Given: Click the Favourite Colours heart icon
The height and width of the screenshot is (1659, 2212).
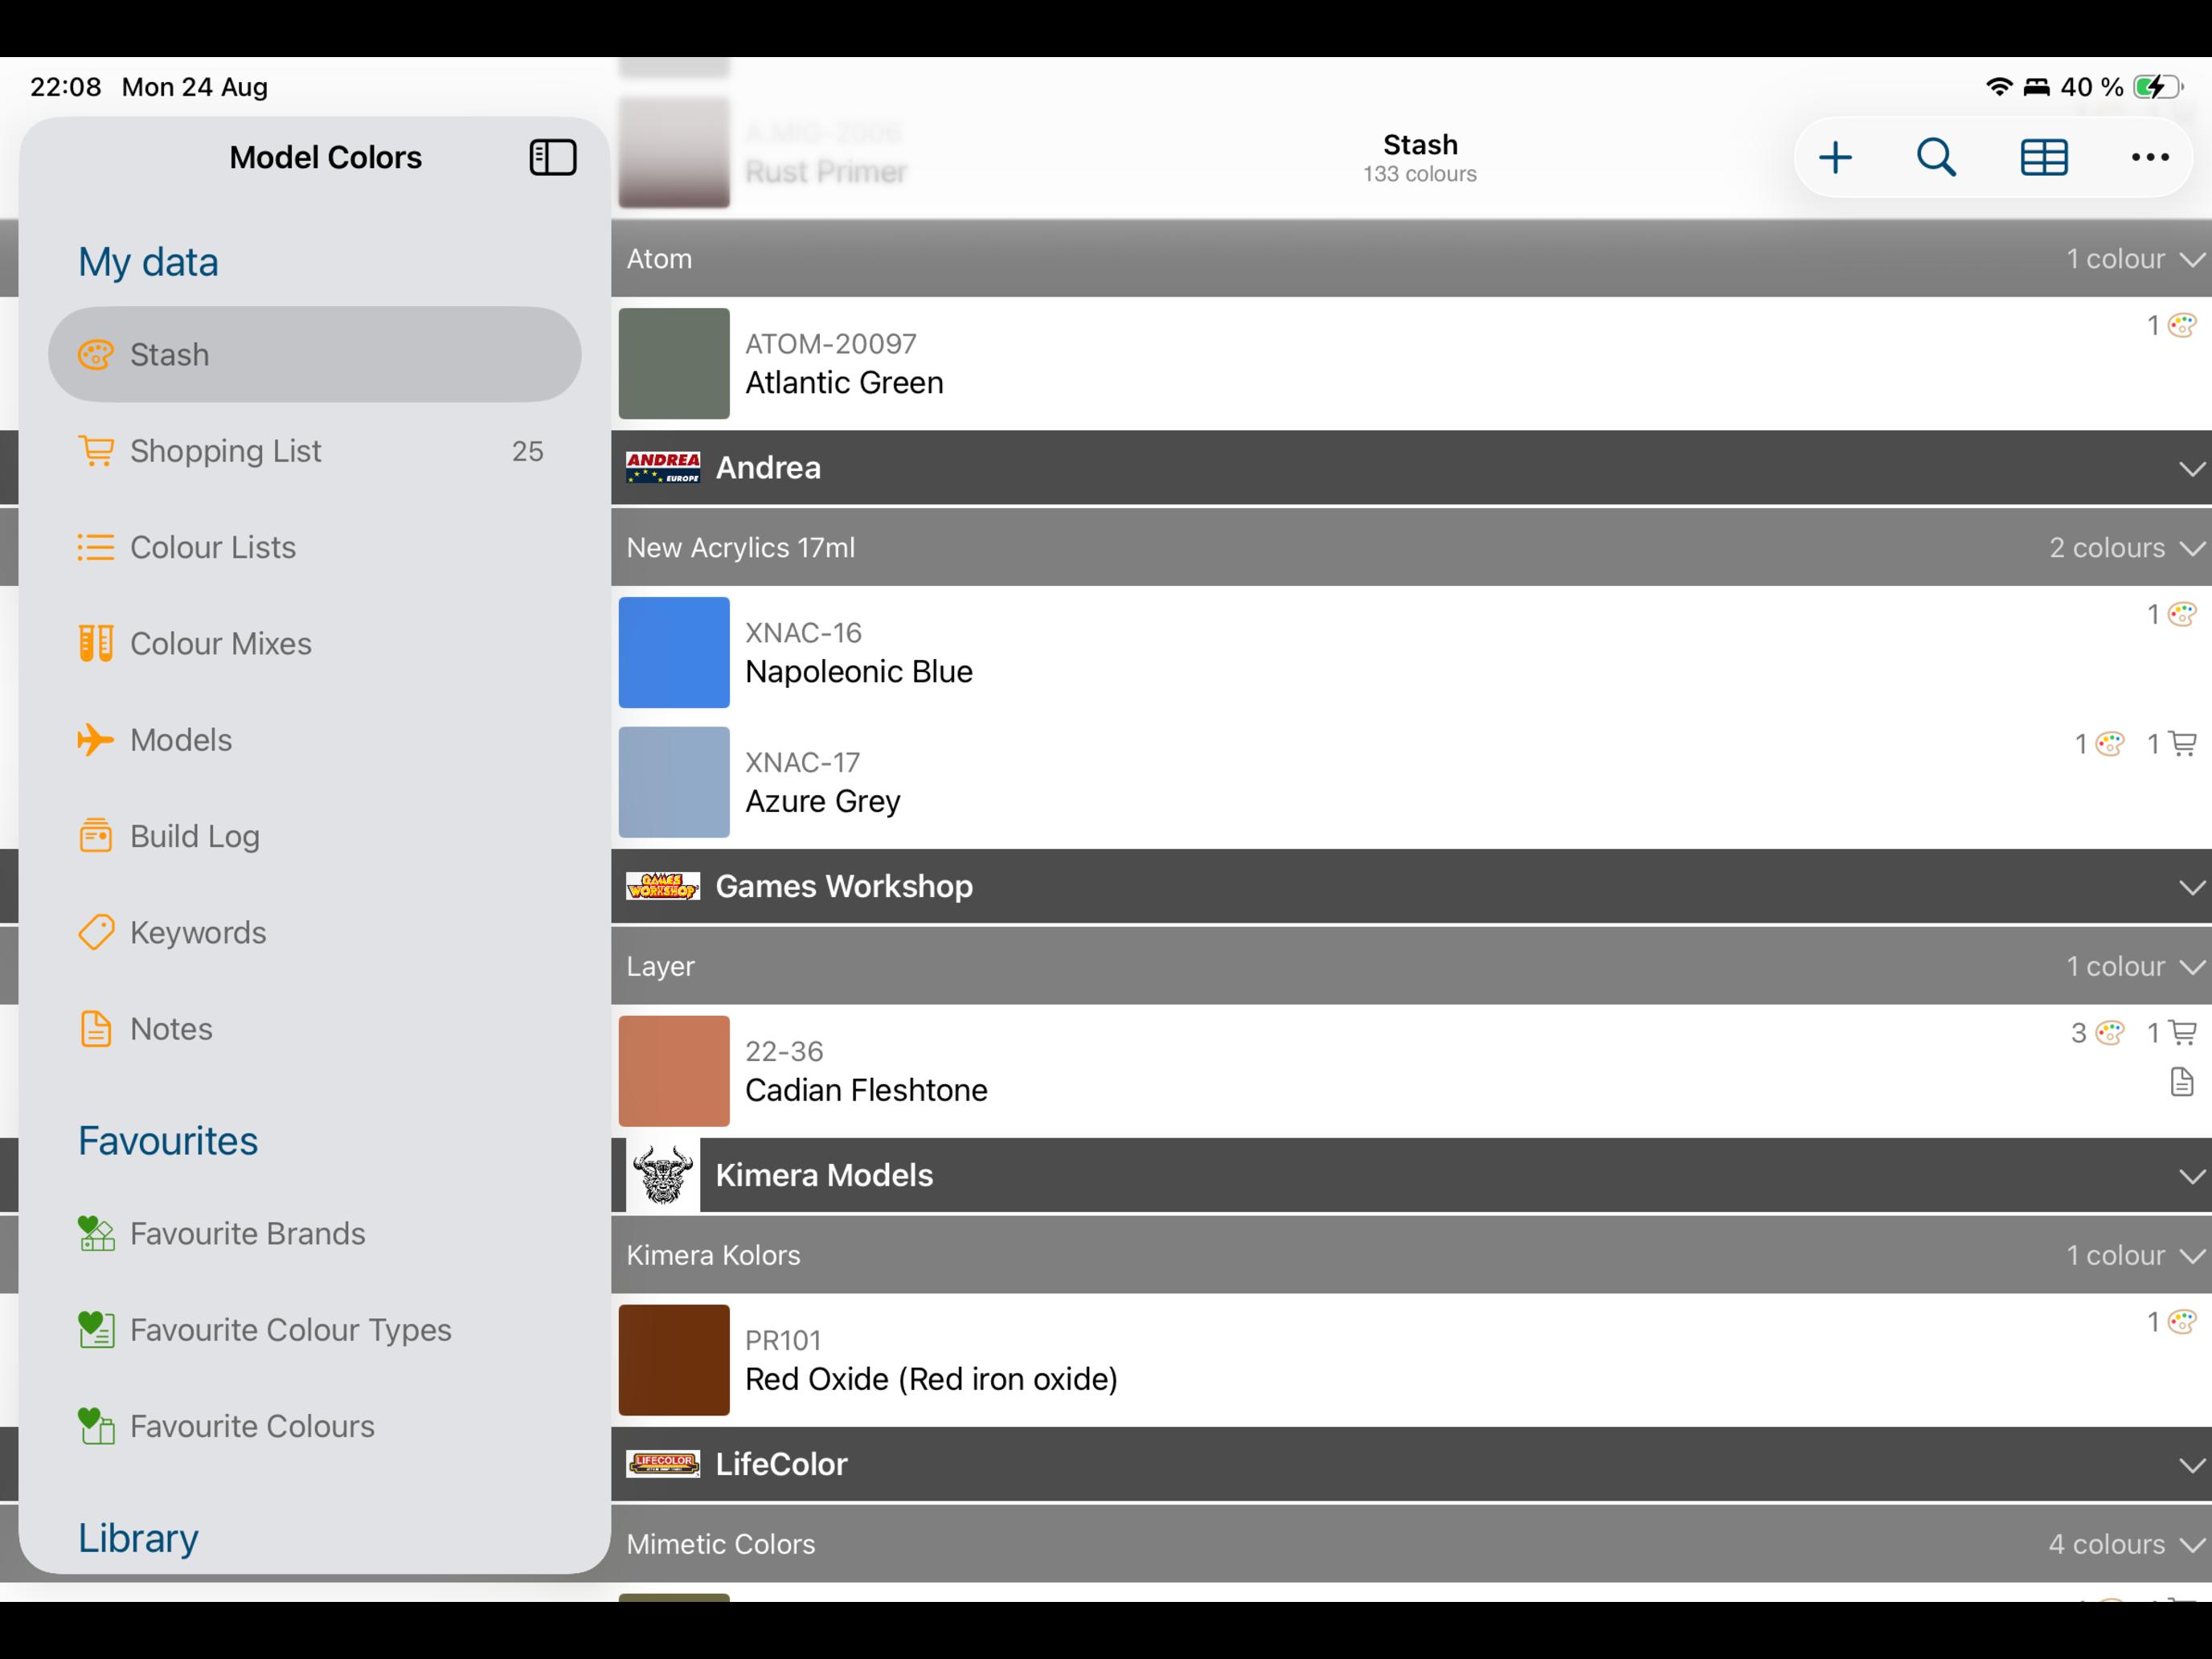Looking at the screenshot, I should pos(96,1426).
